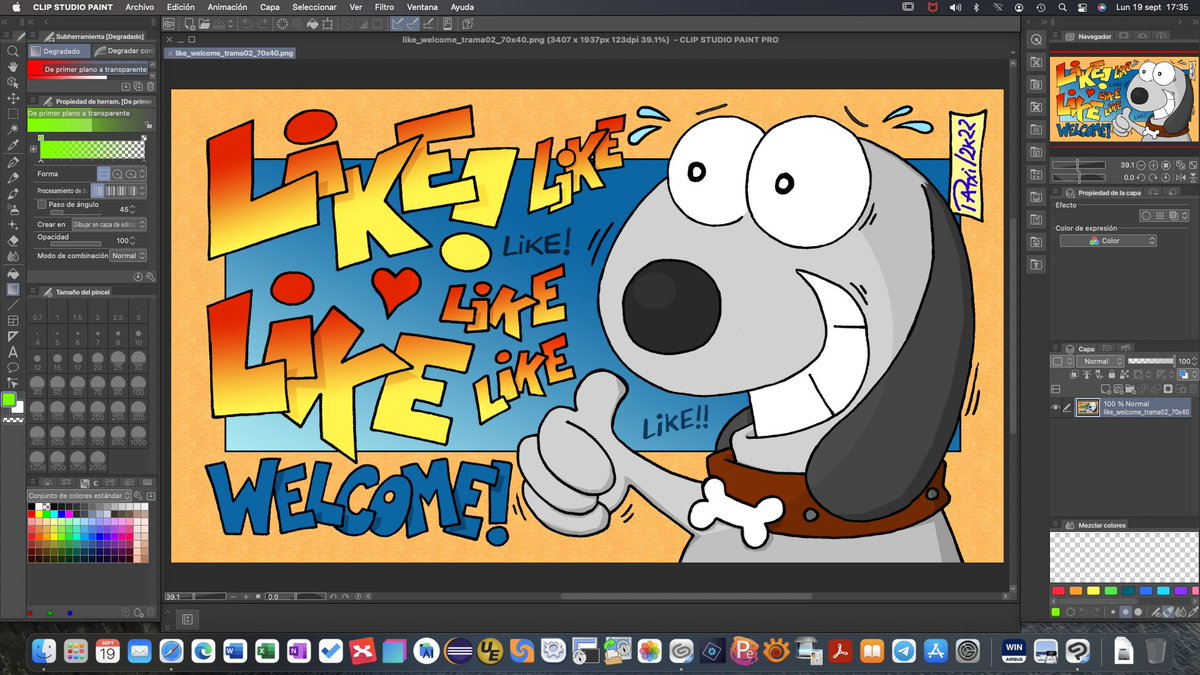This screenshot has height=675, width=1200.
Task: Open save options arrow in command bar
Action: (230, 23)
